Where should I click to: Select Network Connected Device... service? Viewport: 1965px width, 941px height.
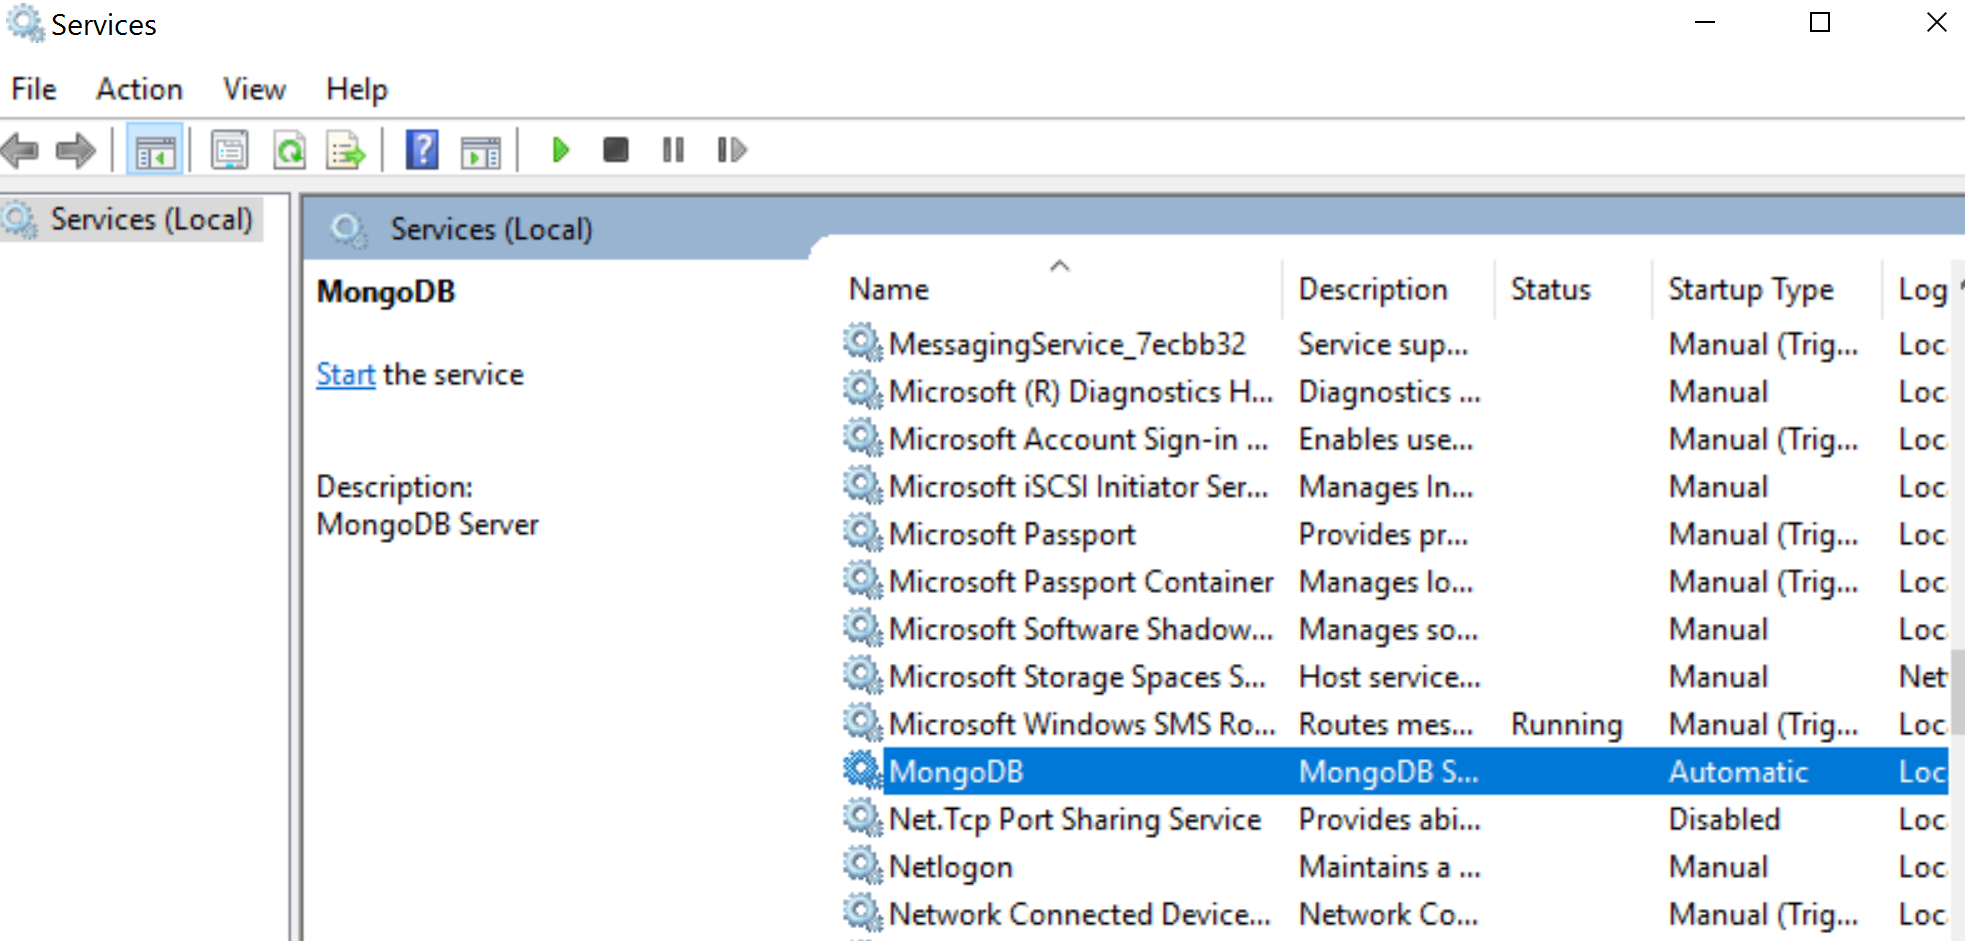click(x=1080, y=914)
